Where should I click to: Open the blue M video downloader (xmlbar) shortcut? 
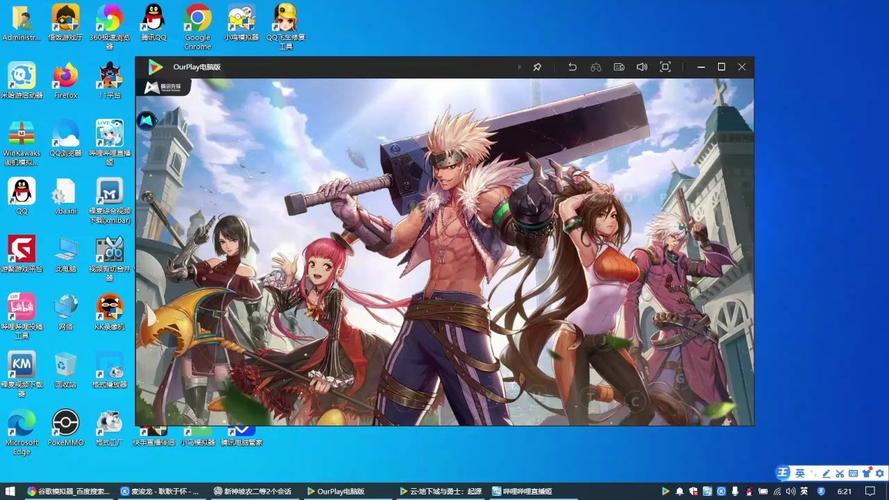(x=109, y=200)
